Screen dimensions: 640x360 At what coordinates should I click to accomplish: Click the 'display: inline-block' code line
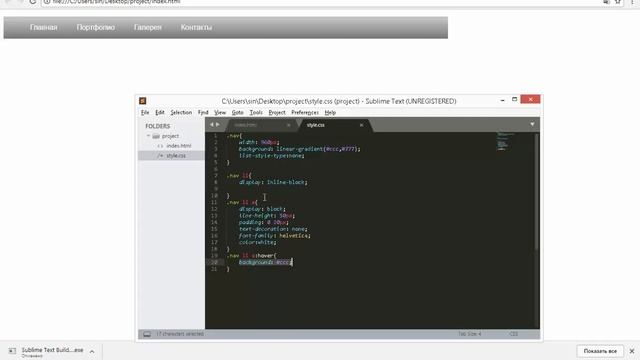(273, 182)
